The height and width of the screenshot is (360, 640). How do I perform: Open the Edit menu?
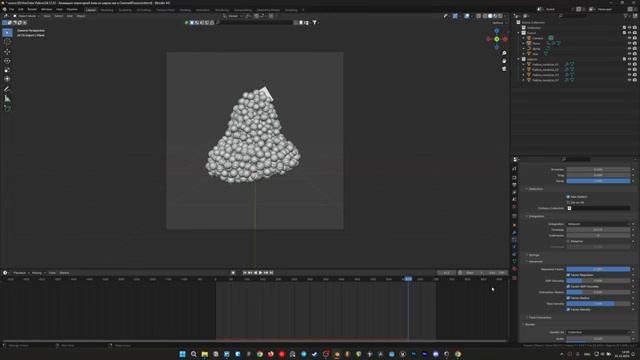click(x=20, y=9)
